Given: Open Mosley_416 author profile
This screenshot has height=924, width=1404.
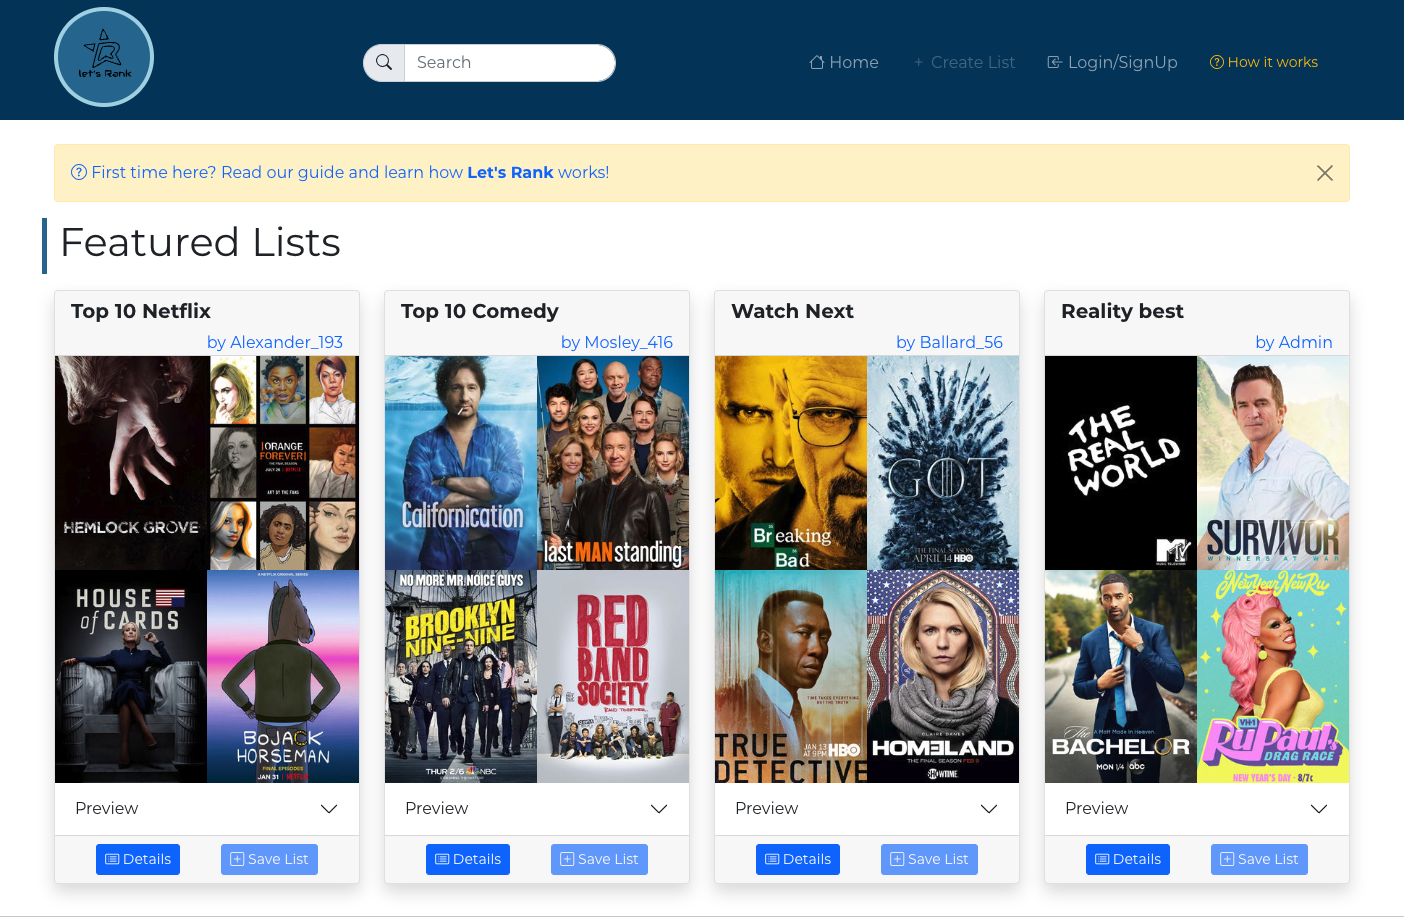Looking at the screenshot, I should 617,342.
